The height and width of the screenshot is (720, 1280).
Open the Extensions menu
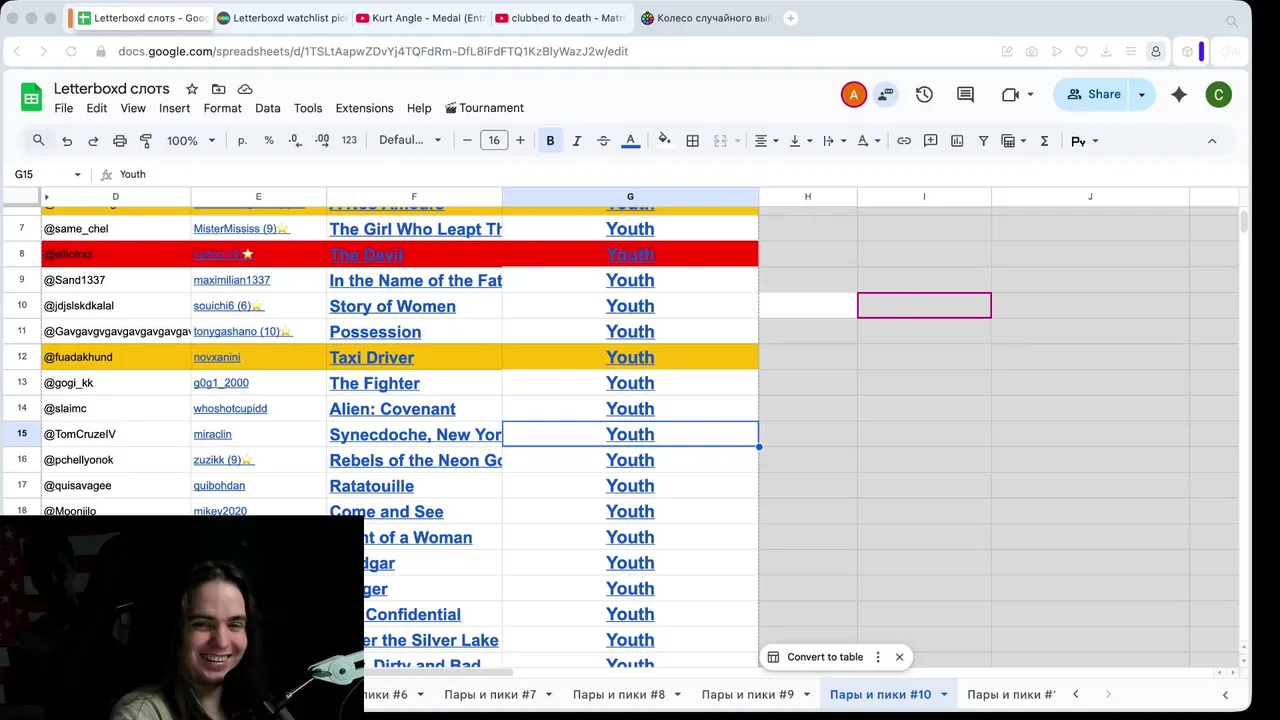click(364, 108)
